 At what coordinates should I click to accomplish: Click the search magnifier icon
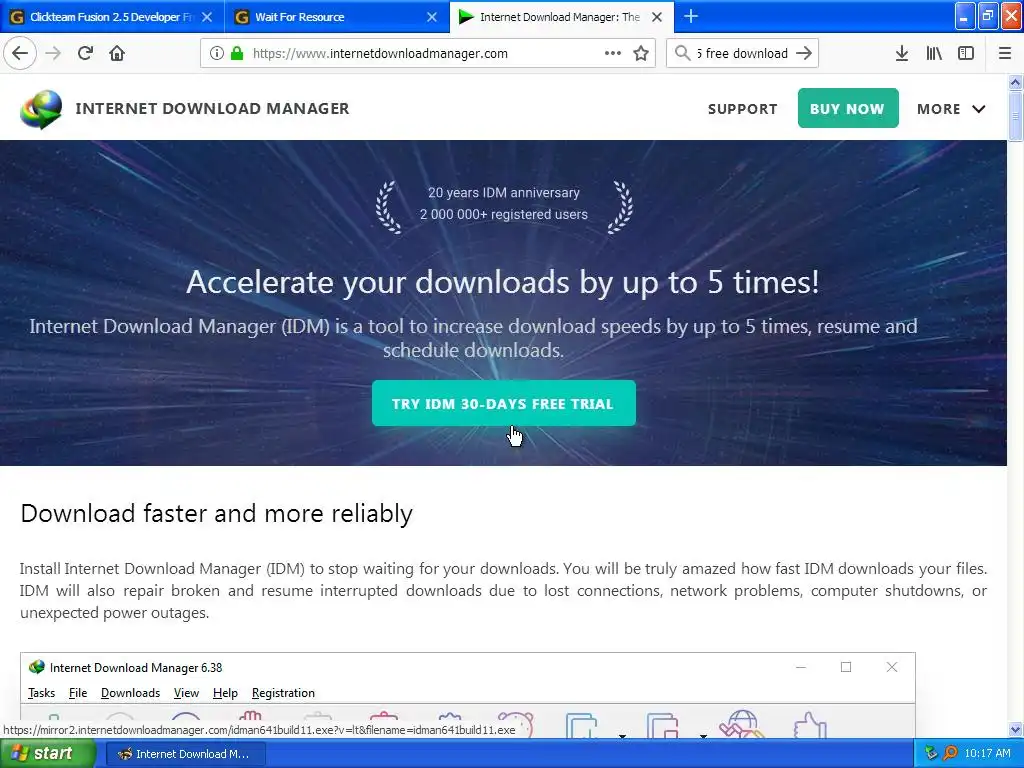(x=682, y=54)
